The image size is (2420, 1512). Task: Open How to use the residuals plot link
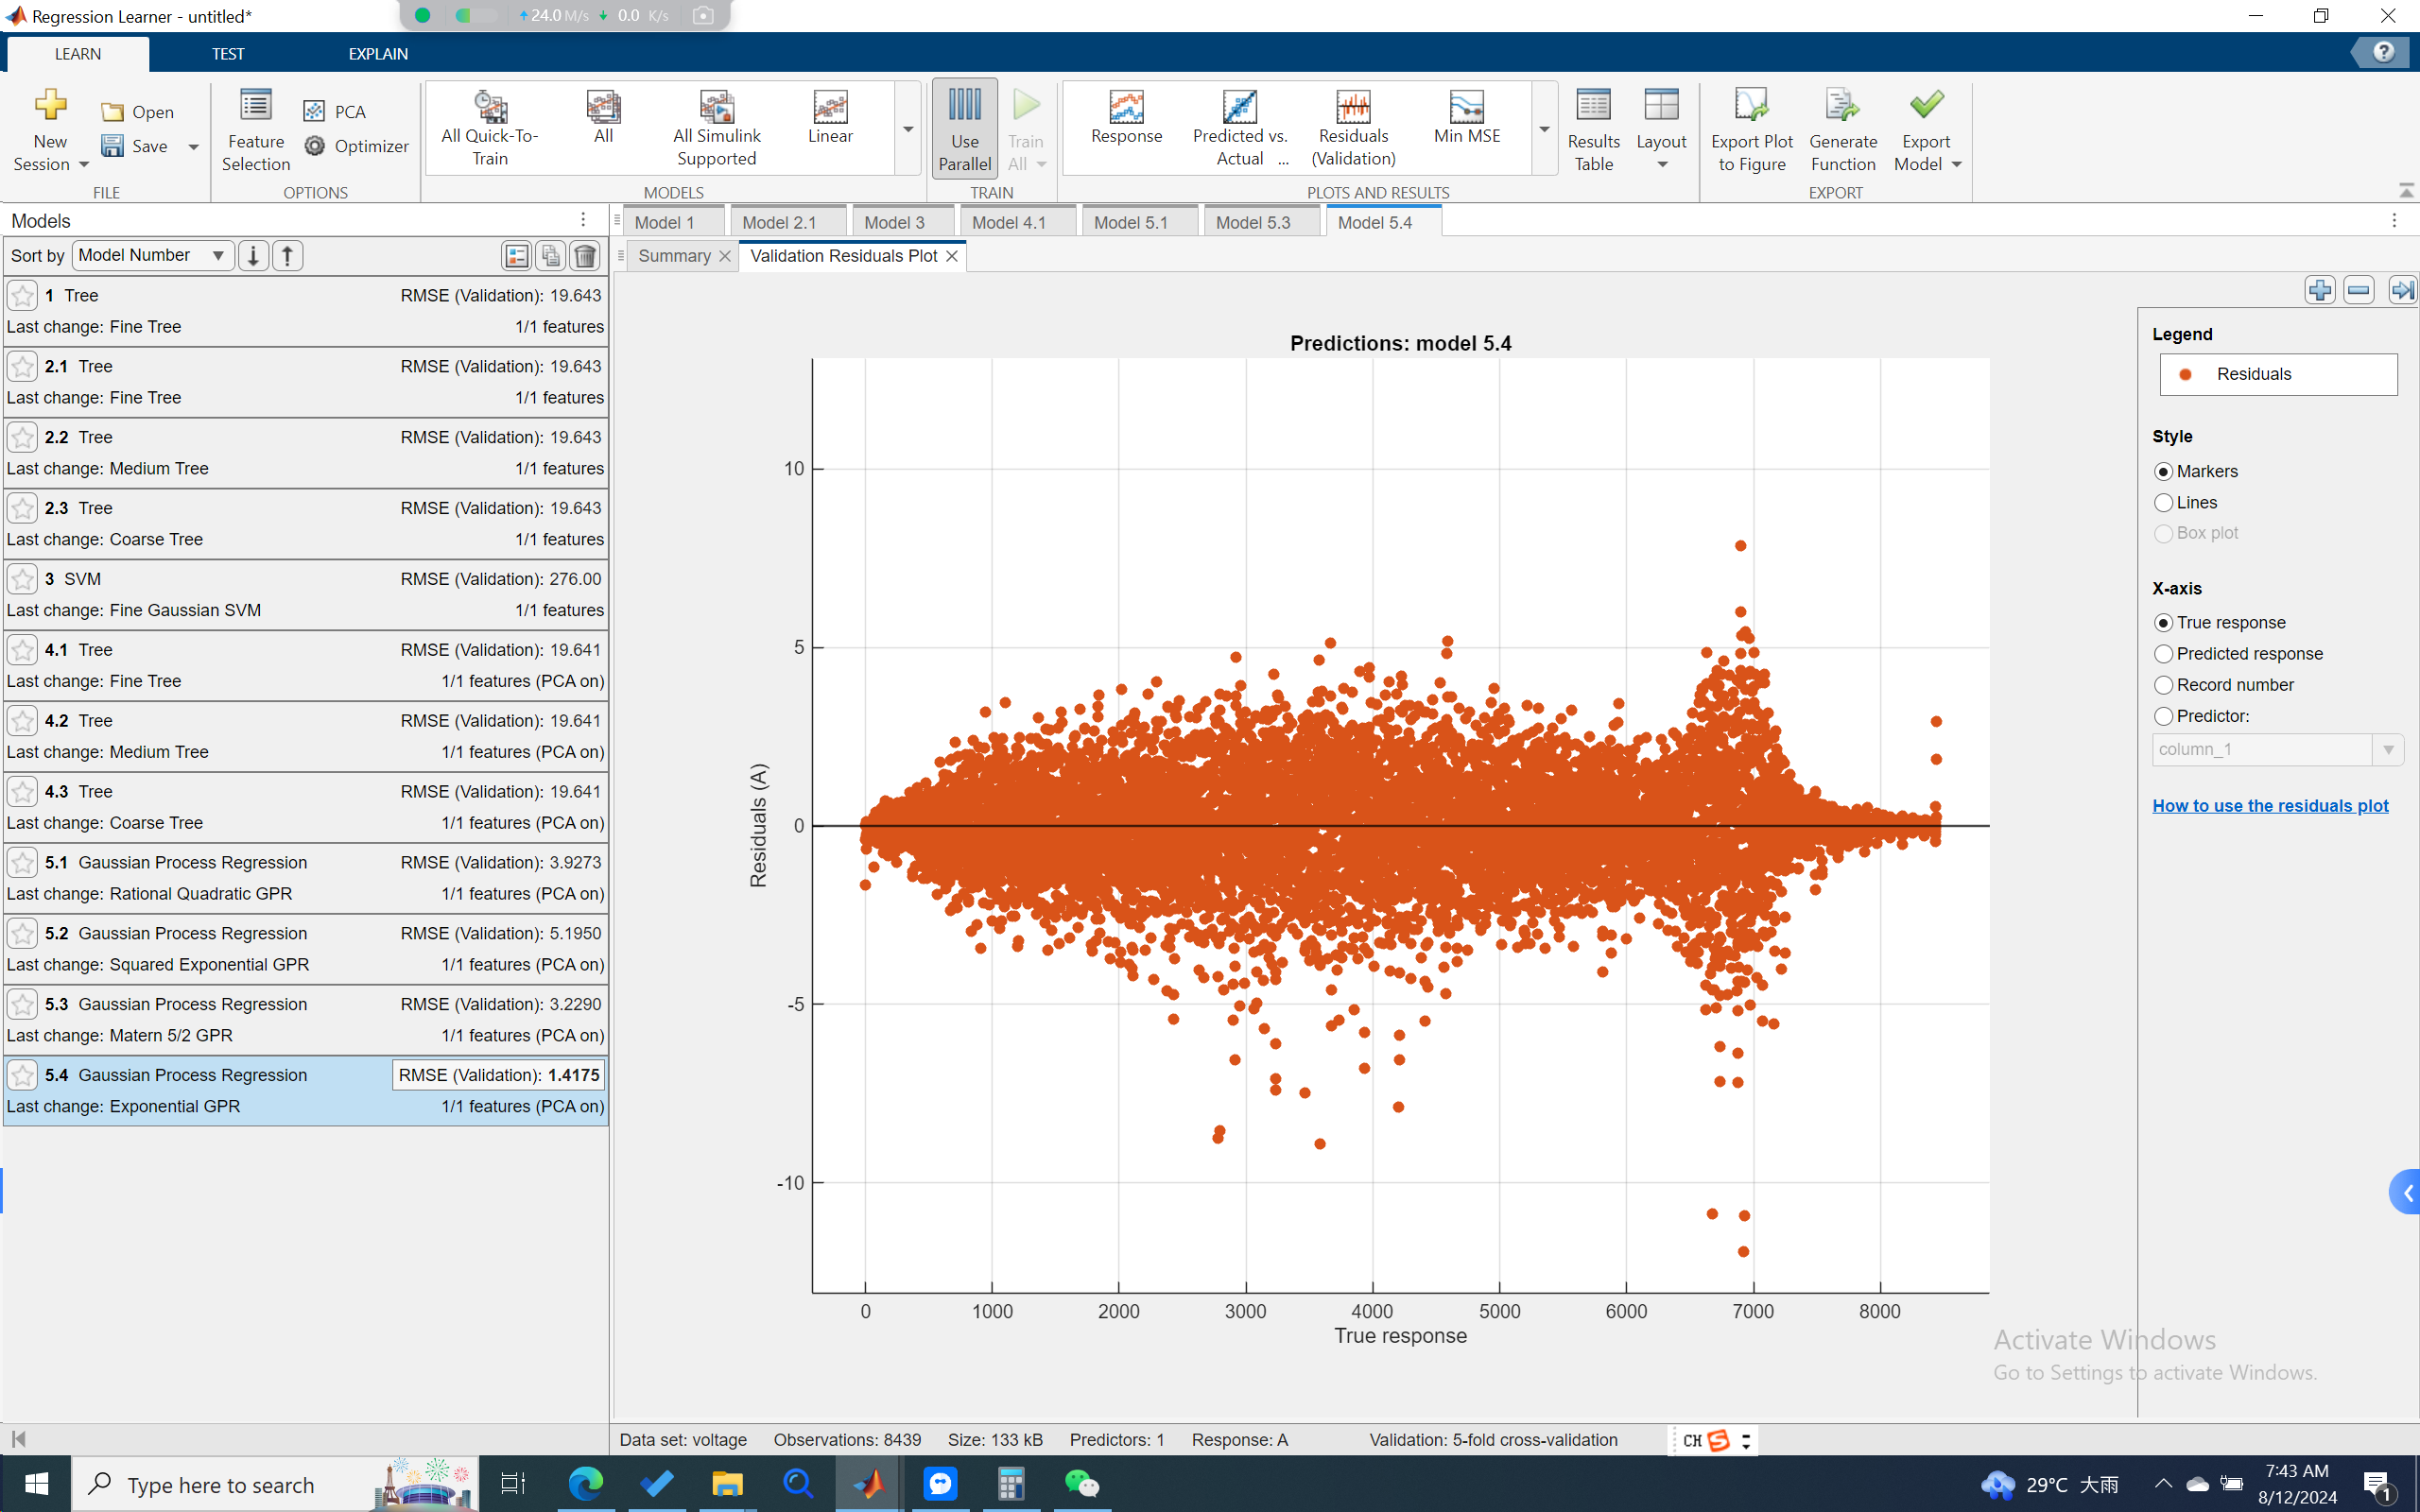2269,806
